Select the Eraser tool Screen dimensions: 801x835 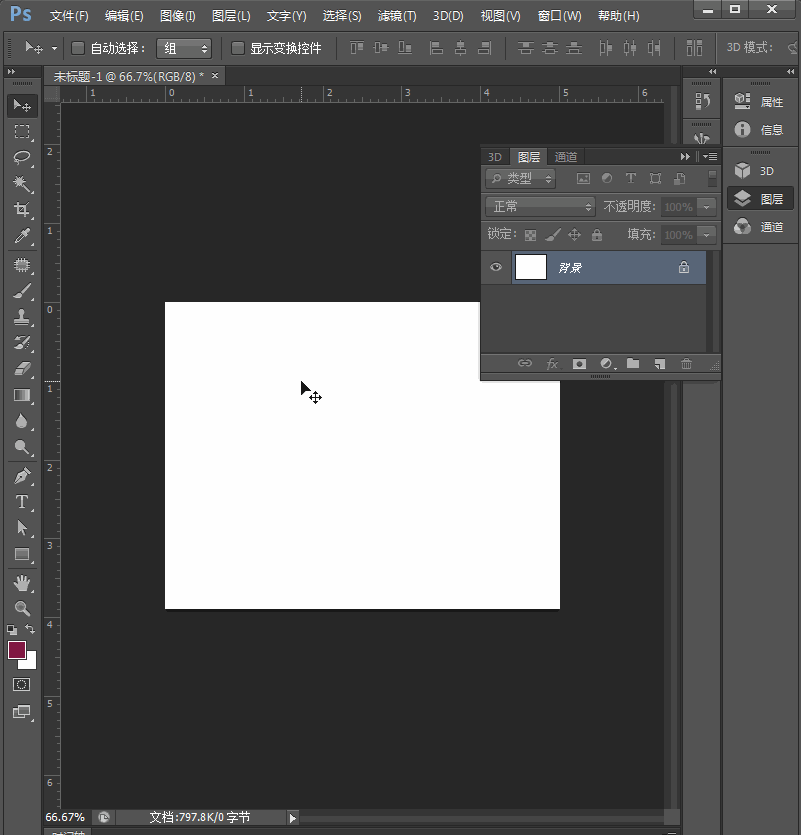pos(22,369)
